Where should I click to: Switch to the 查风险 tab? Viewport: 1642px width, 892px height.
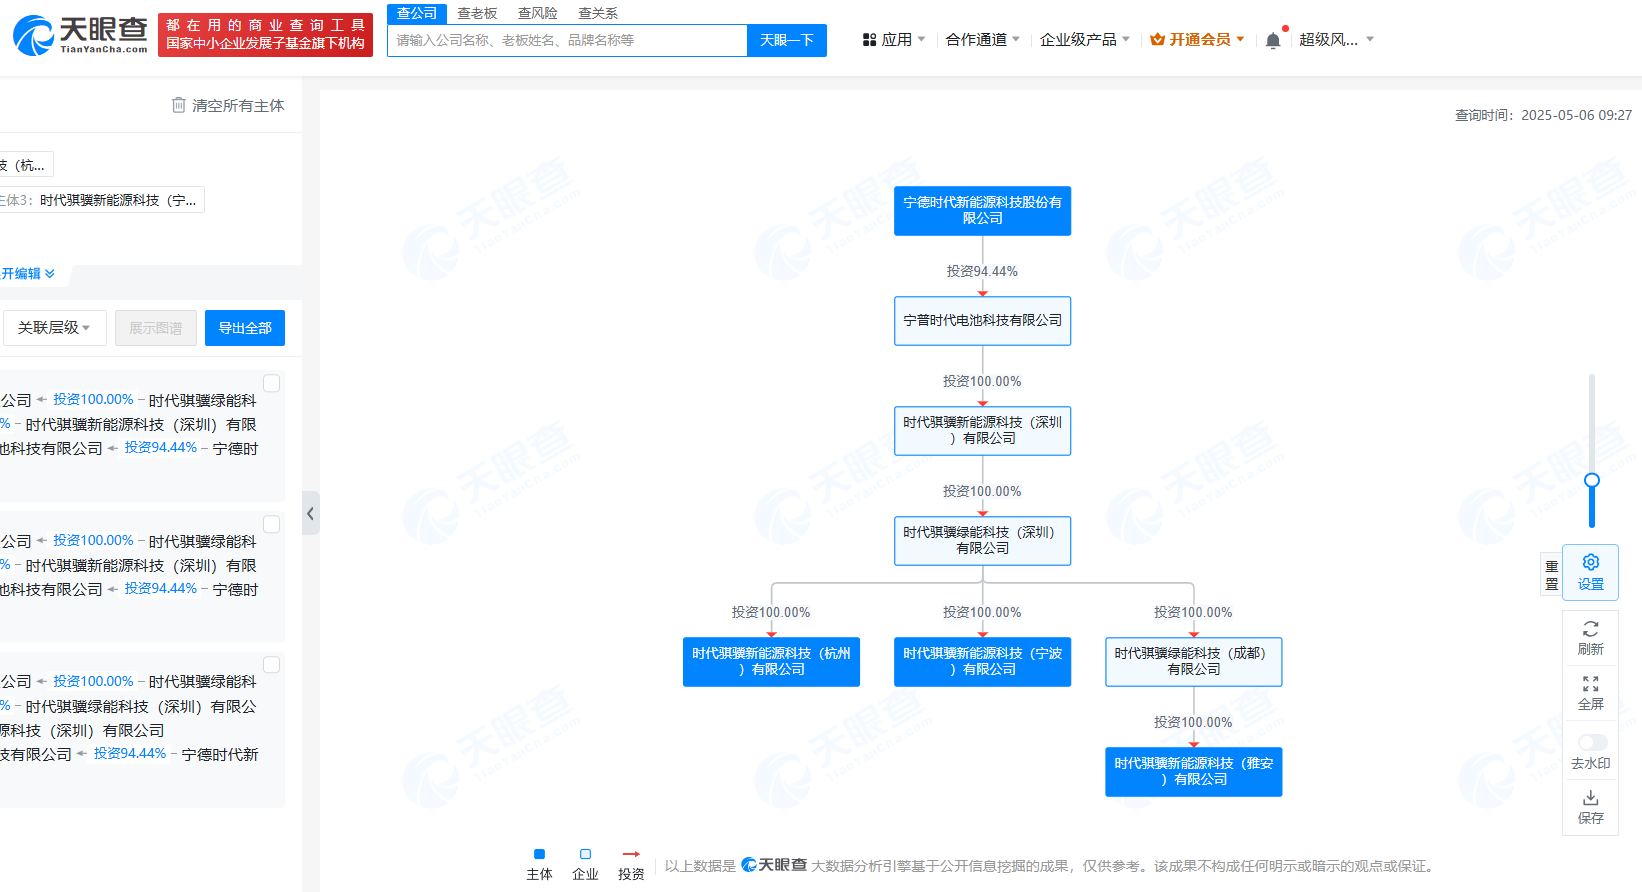click(537, 13)
